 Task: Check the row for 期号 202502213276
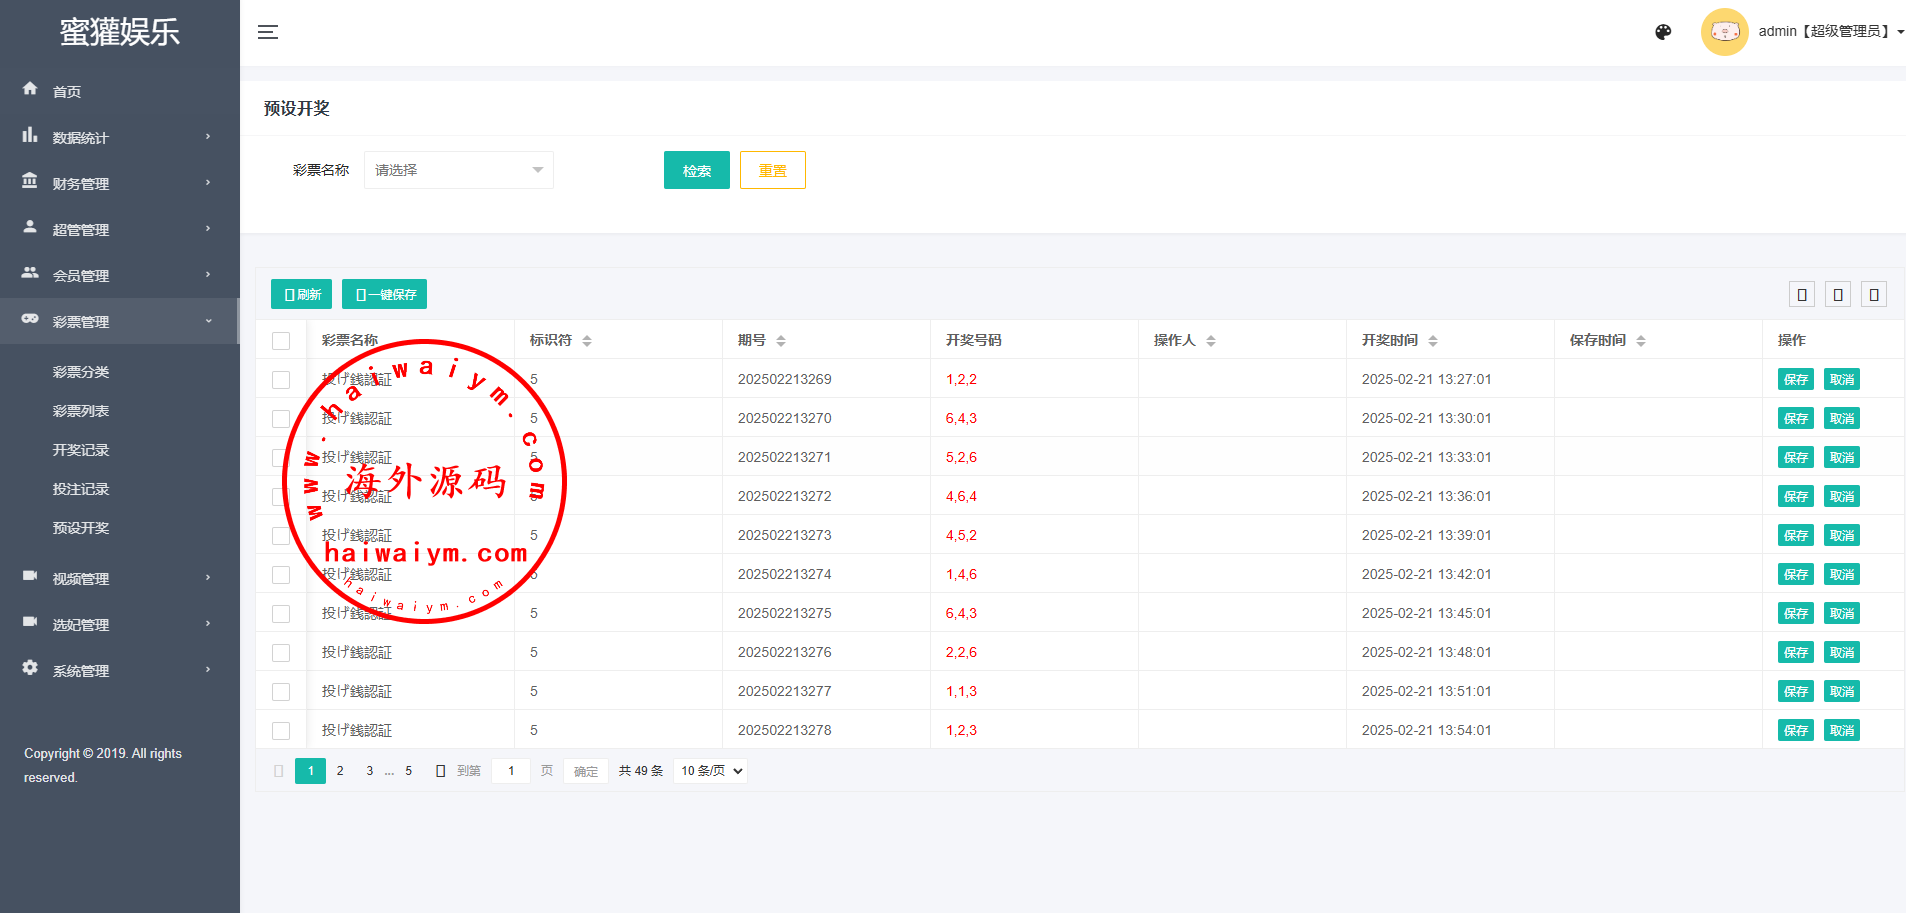click(281, 653)
